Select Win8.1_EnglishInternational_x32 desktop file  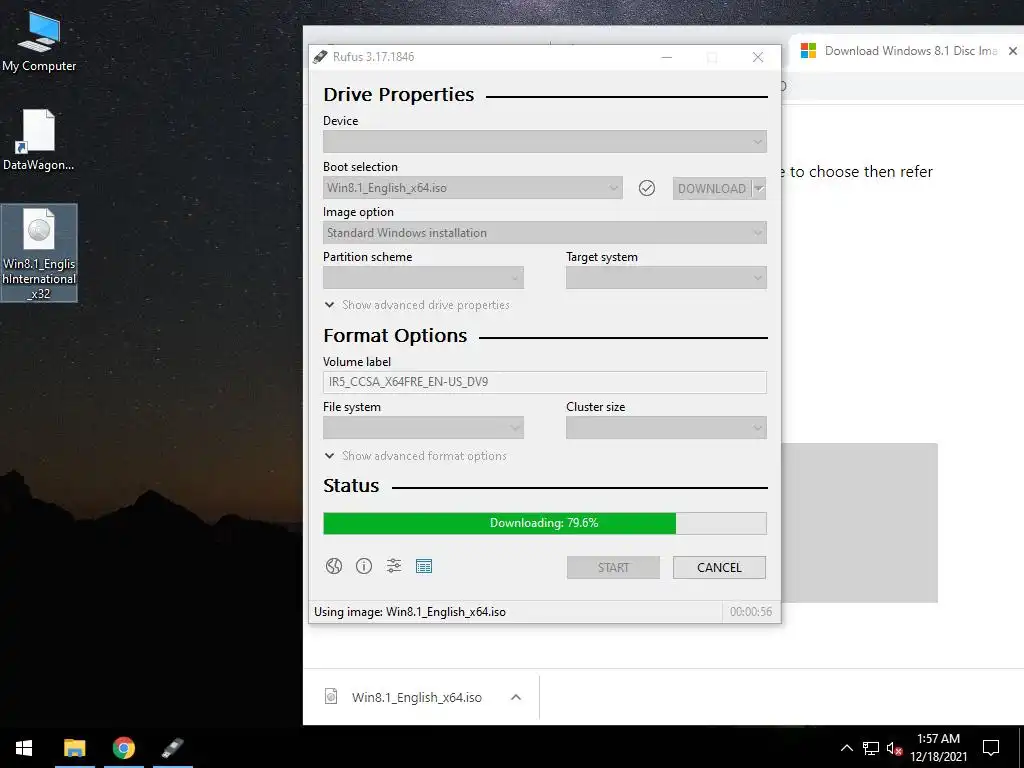coord(39,253)
